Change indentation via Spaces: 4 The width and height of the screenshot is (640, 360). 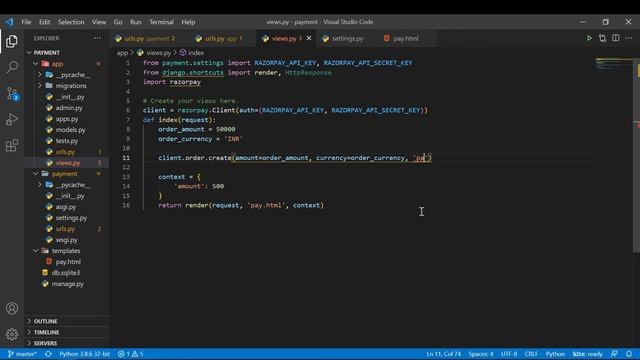point(481,354)
